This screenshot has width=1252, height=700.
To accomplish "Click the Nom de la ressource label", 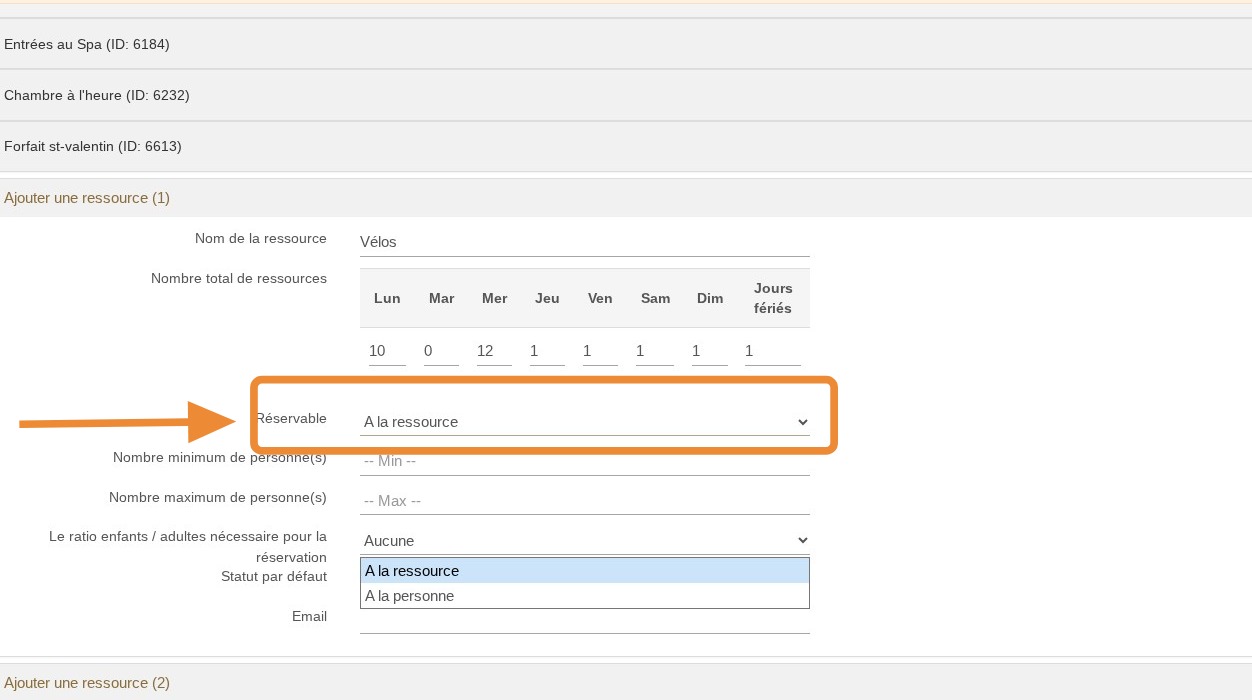I will pyautogui.click(x=261, y=238).
